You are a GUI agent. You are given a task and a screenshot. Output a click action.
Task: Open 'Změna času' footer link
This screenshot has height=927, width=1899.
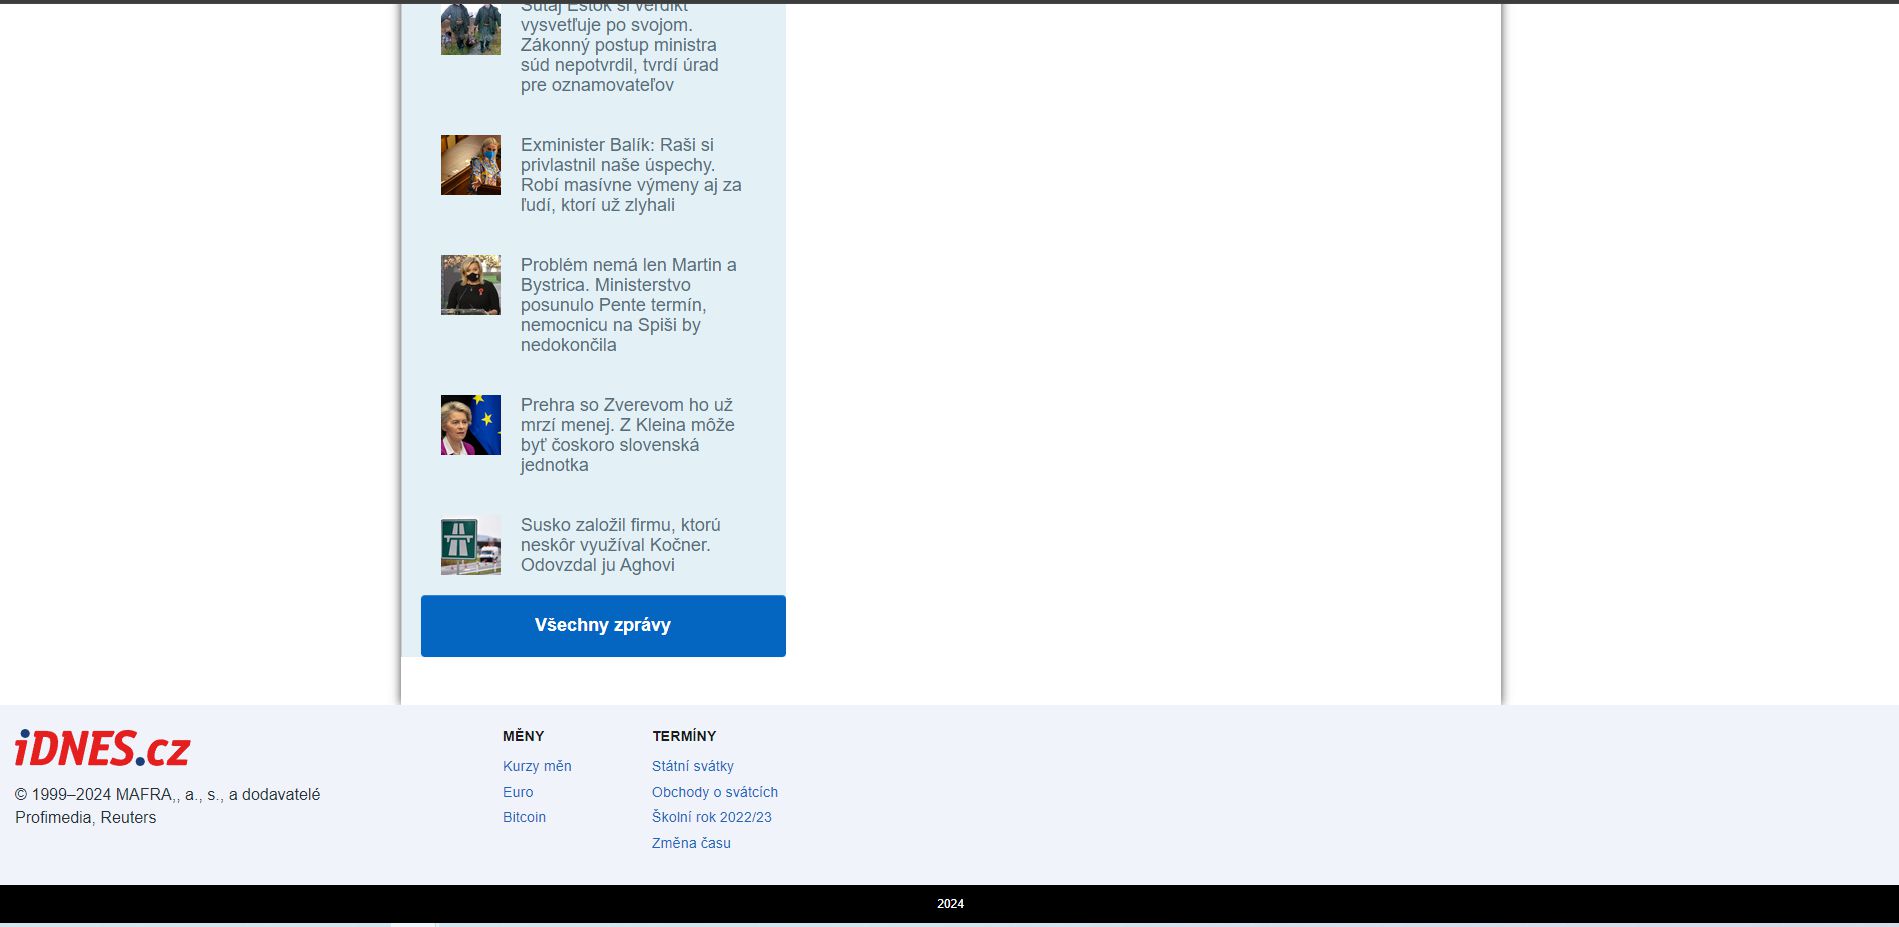click(691, 843)
